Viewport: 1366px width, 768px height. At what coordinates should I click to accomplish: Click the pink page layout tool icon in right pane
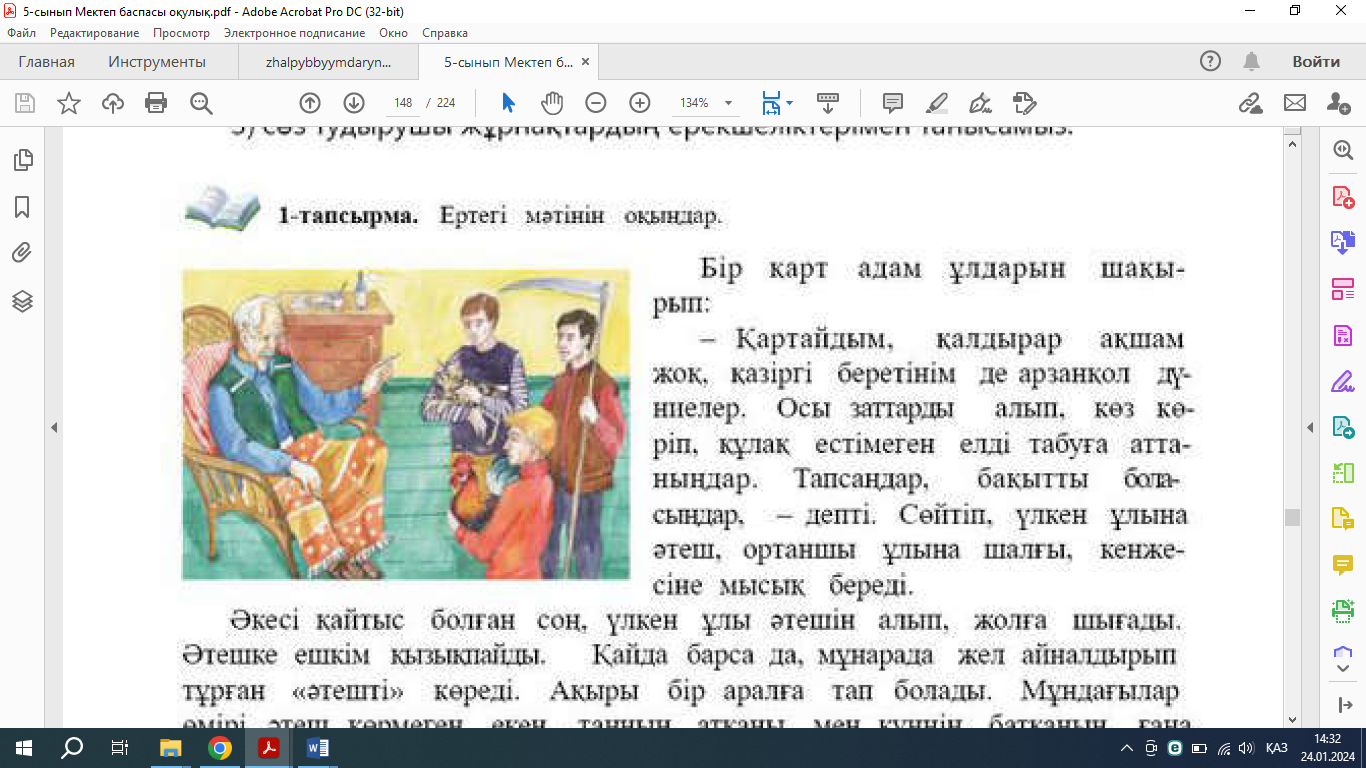1343,289
